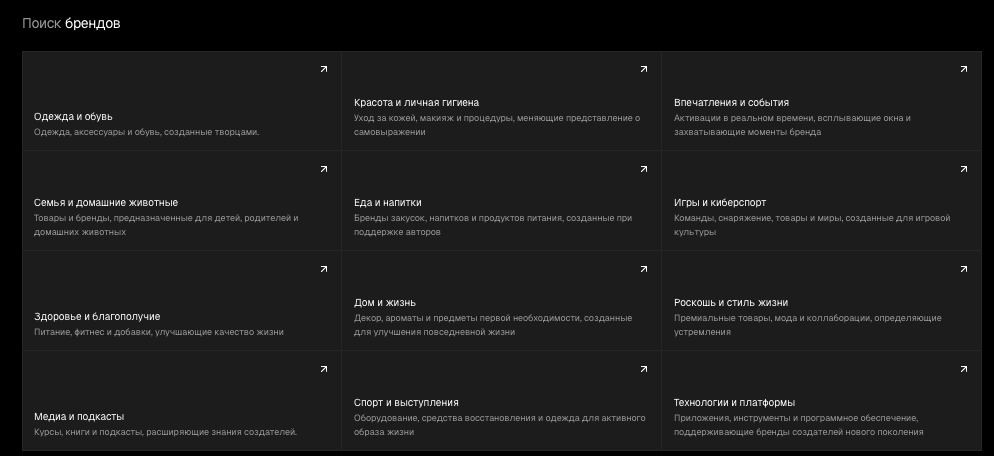Open Медиа и подкасты category title

[79, 417]
